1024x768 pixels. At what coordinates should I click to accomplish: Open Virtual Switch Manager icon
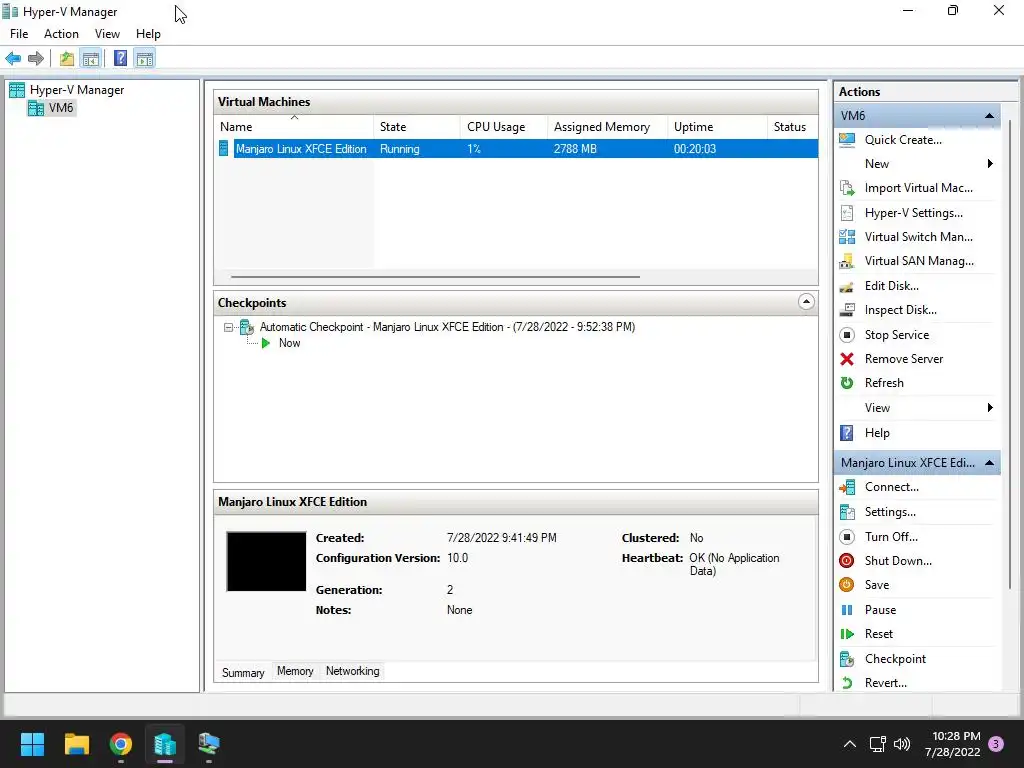pyautogui.click(x=847, y=237)
